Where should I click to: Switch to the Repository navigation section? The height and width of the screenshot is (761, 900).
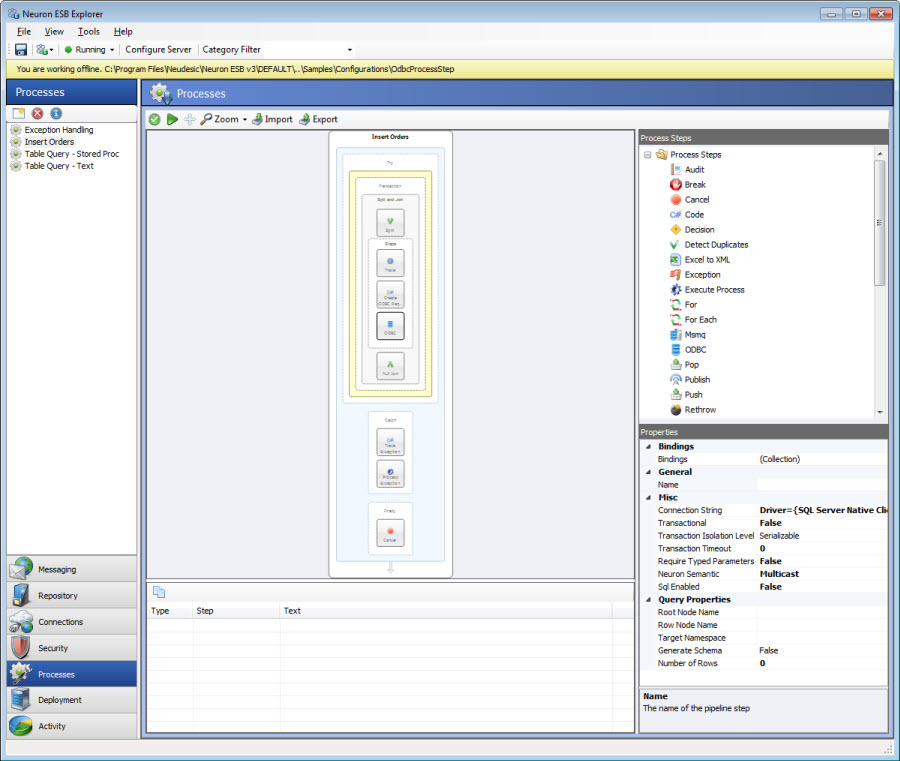(72, 595)
